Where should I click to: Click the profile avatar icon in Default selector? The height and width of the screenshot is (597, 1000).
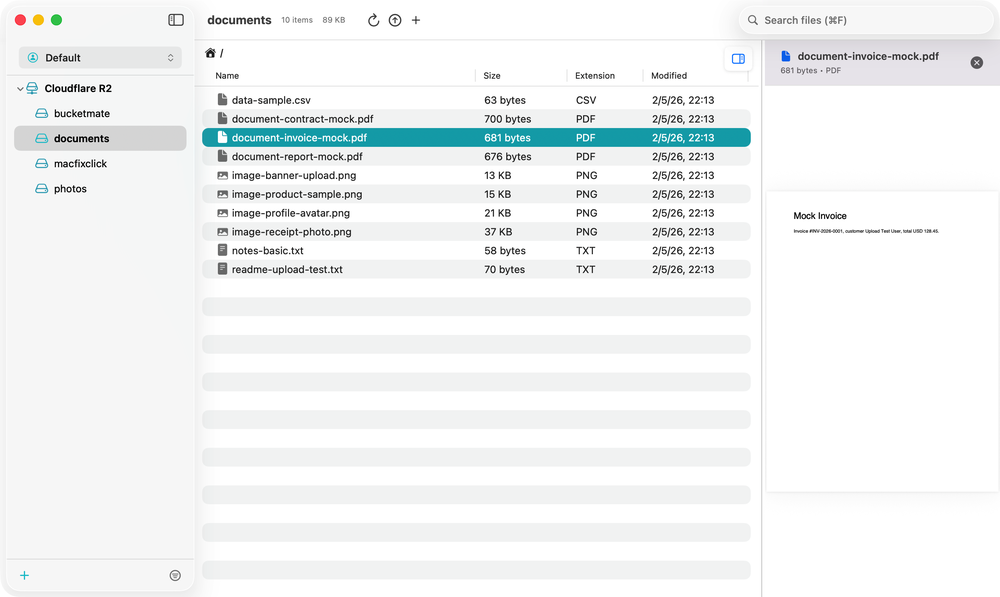click(33, 57)
